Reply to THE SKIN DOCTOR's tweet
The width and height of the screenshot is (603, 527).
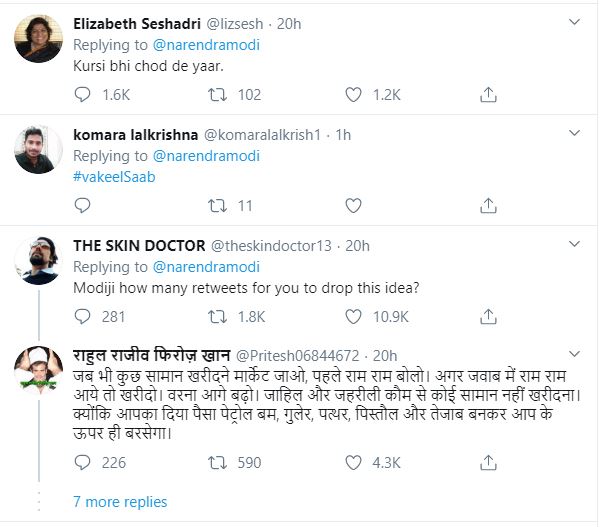pos(84,317)
